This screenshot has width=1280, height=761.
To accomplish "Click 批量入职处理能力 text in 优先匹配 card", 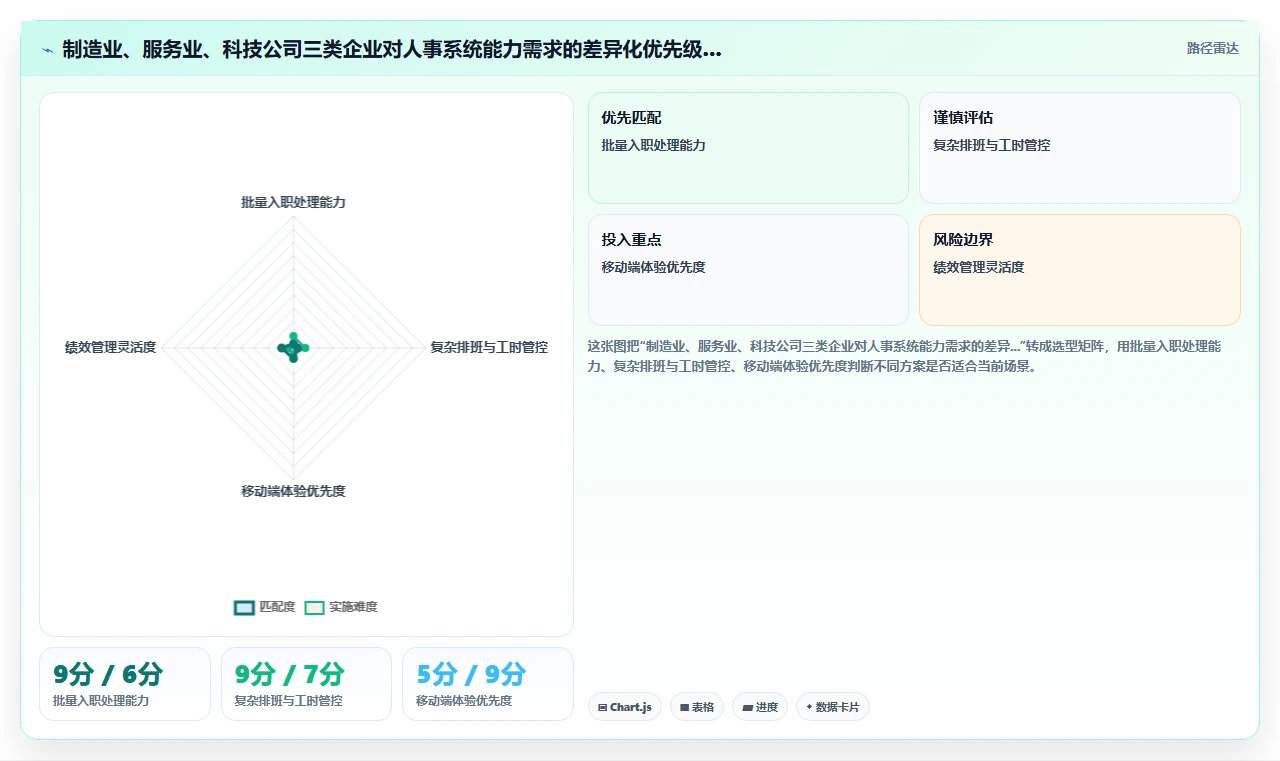I will click(x=654, y=145).
